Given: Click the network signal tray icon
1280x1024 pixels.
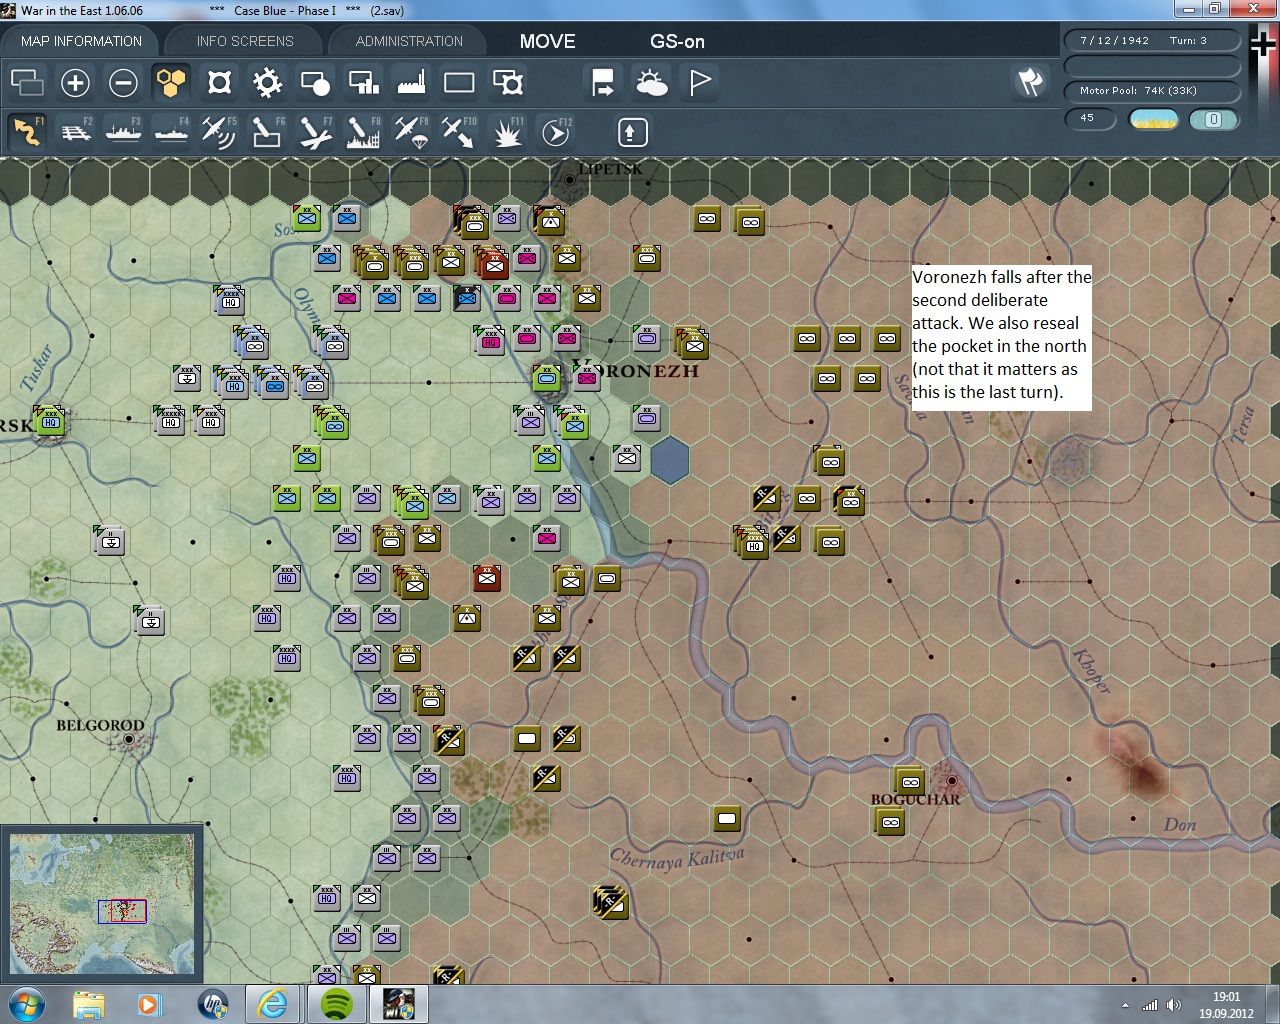Looking at the screenshot, I should point(1150,1005).
